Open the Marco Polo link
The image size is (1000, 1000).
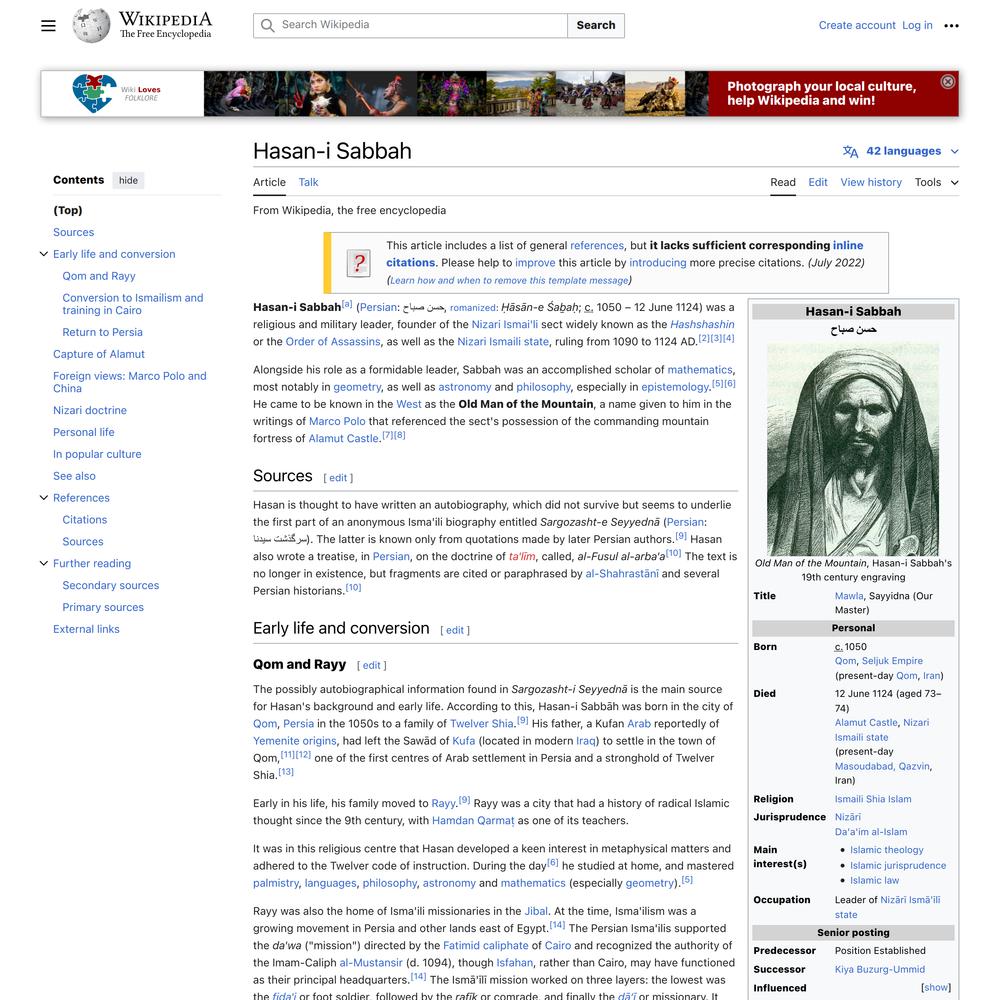[337, 422]
